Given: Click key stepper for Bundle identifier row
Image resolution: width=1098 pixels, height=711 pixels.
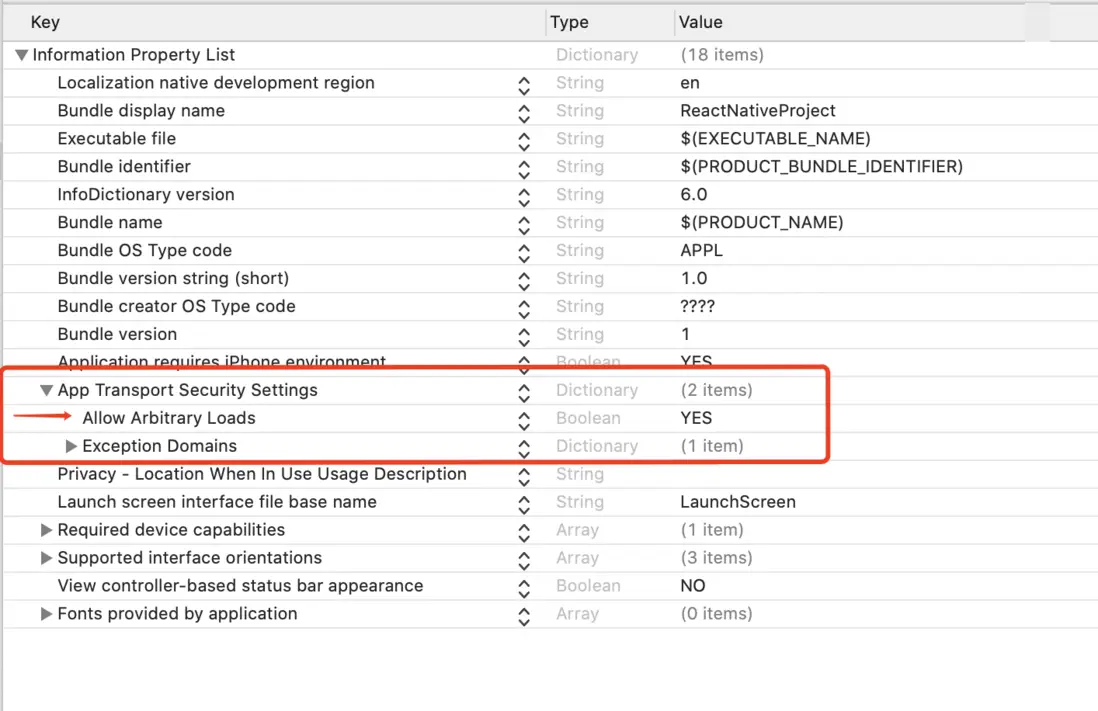Looking at the screenshot, I should point(524,167).
